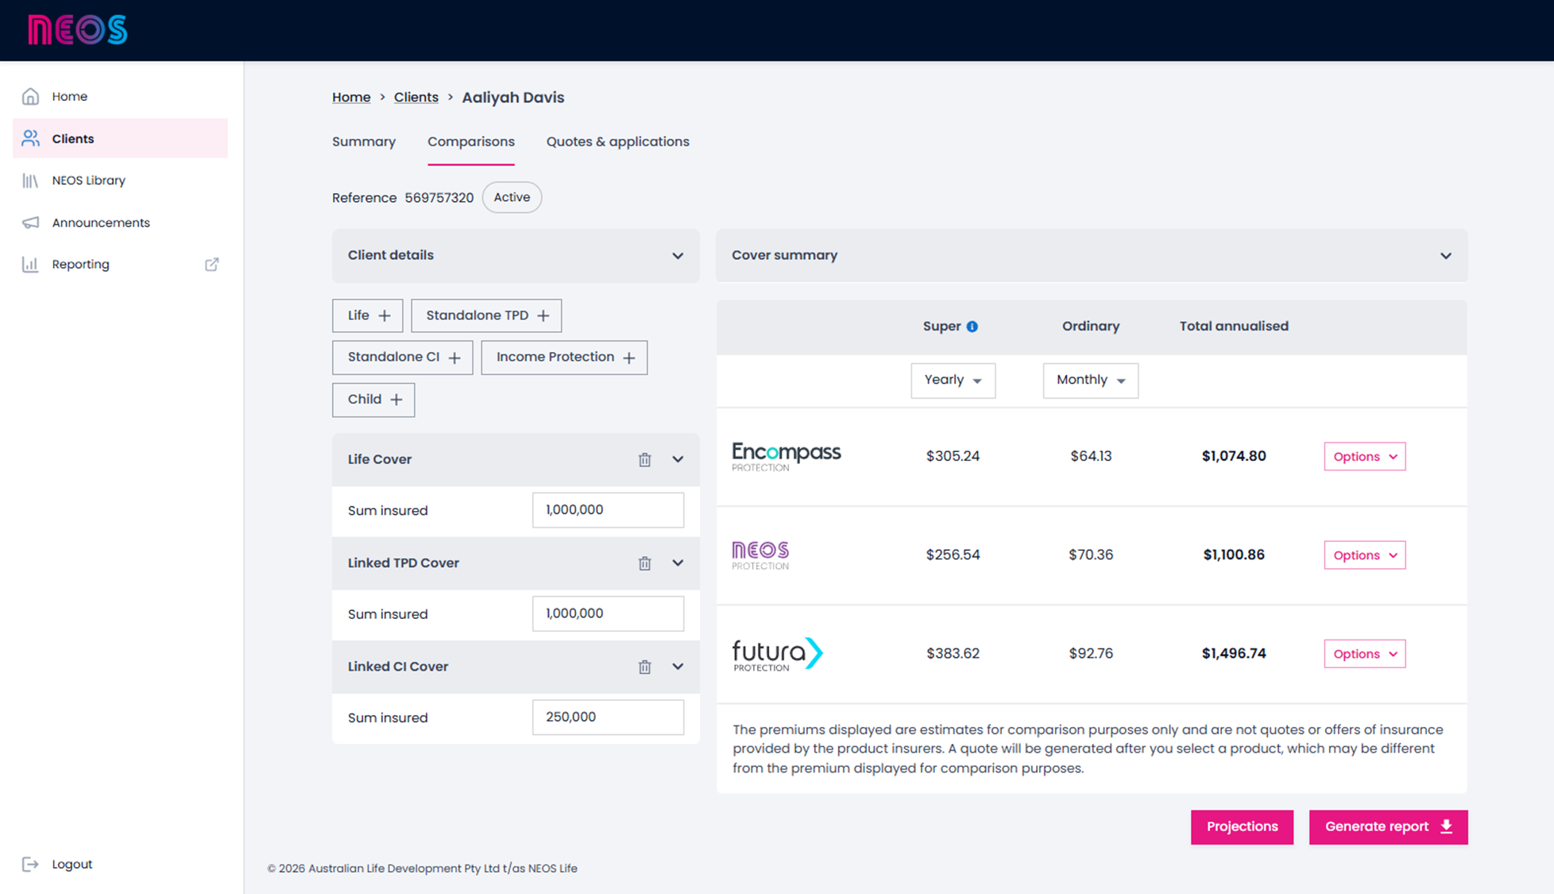Expand the Options dropdown for Encompass Protection
This screenshot has width=1554, height=894.
click(x=1364, y=457)
